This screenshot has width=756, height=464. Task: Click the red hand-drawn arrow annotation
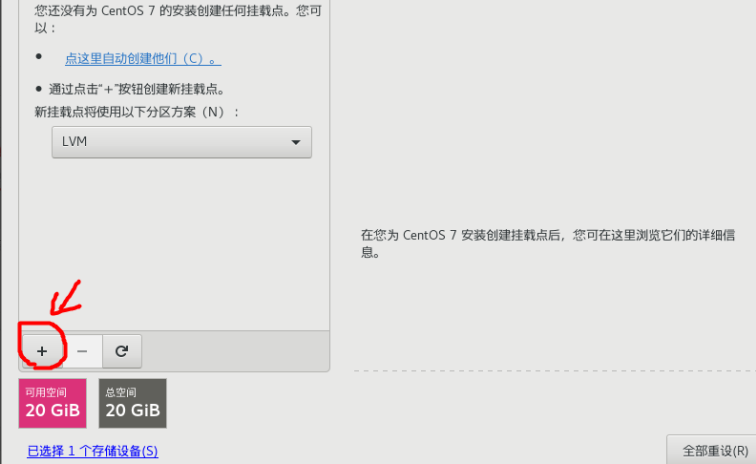pyautogui.click(x=67, y=297)
